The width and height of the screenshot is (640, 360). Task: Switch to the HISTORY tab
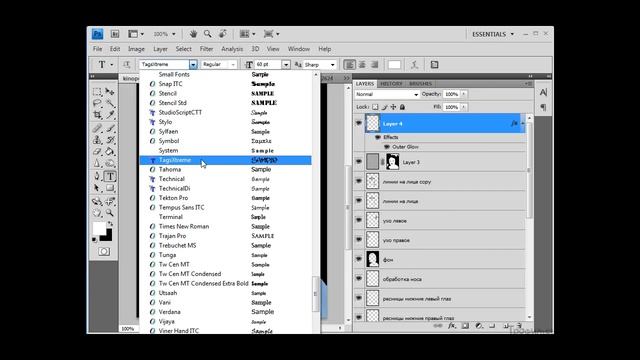[x=391, y=84]
